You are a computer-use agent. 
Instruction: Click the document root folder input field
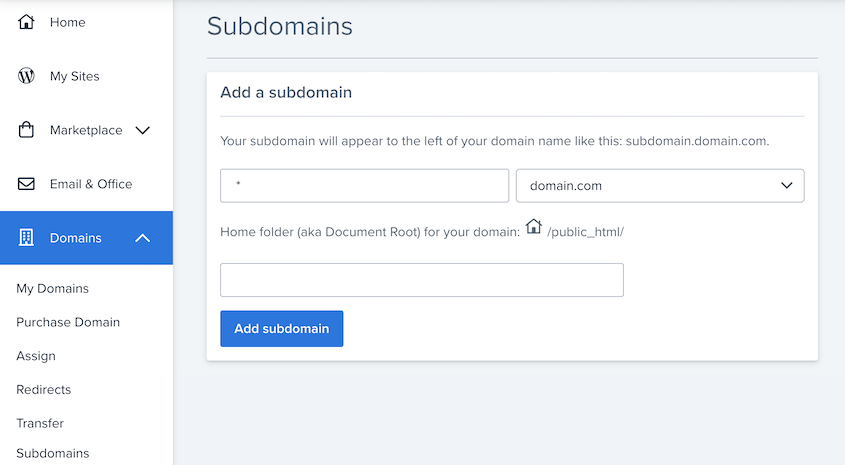422,280
